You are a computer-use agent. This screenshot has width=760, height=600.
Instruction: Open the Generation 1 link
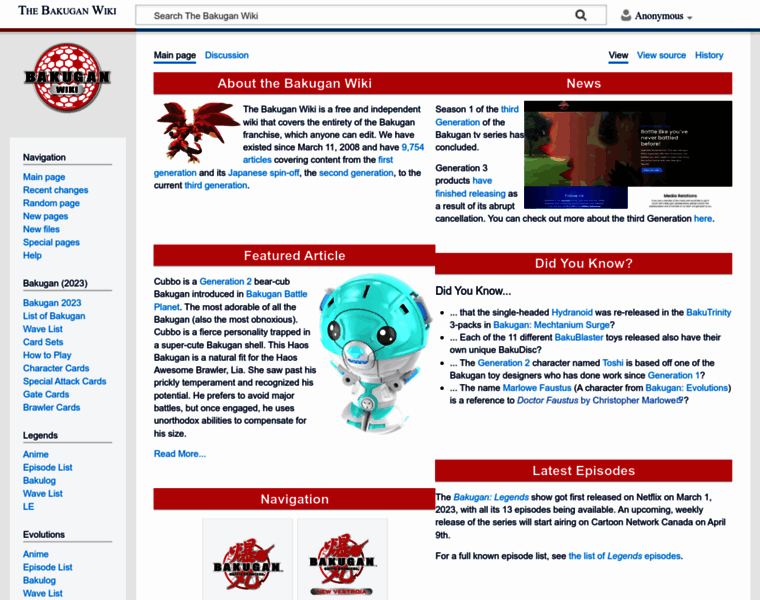[674, 376]
